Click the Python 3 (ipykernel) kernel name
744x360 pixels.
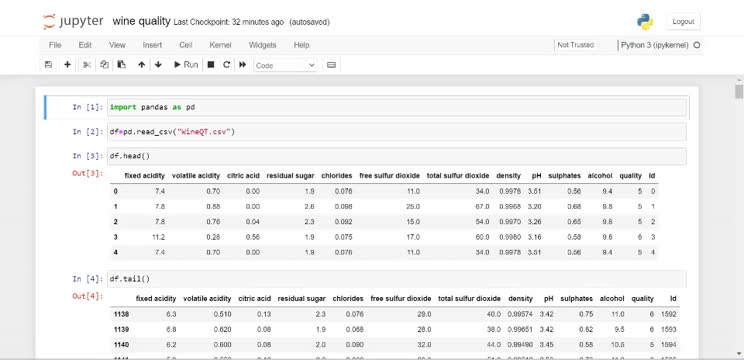pos(655,45)
